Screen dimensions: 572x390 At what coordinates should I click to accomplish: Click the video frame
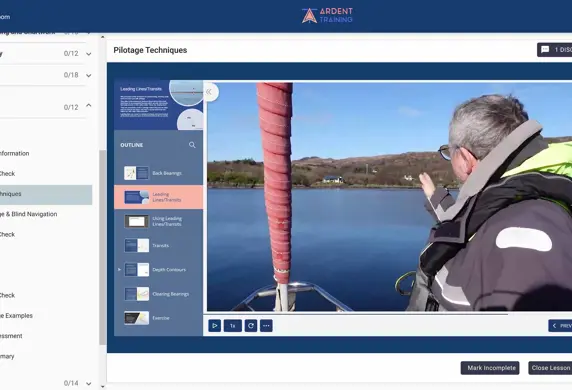point(389,197)
